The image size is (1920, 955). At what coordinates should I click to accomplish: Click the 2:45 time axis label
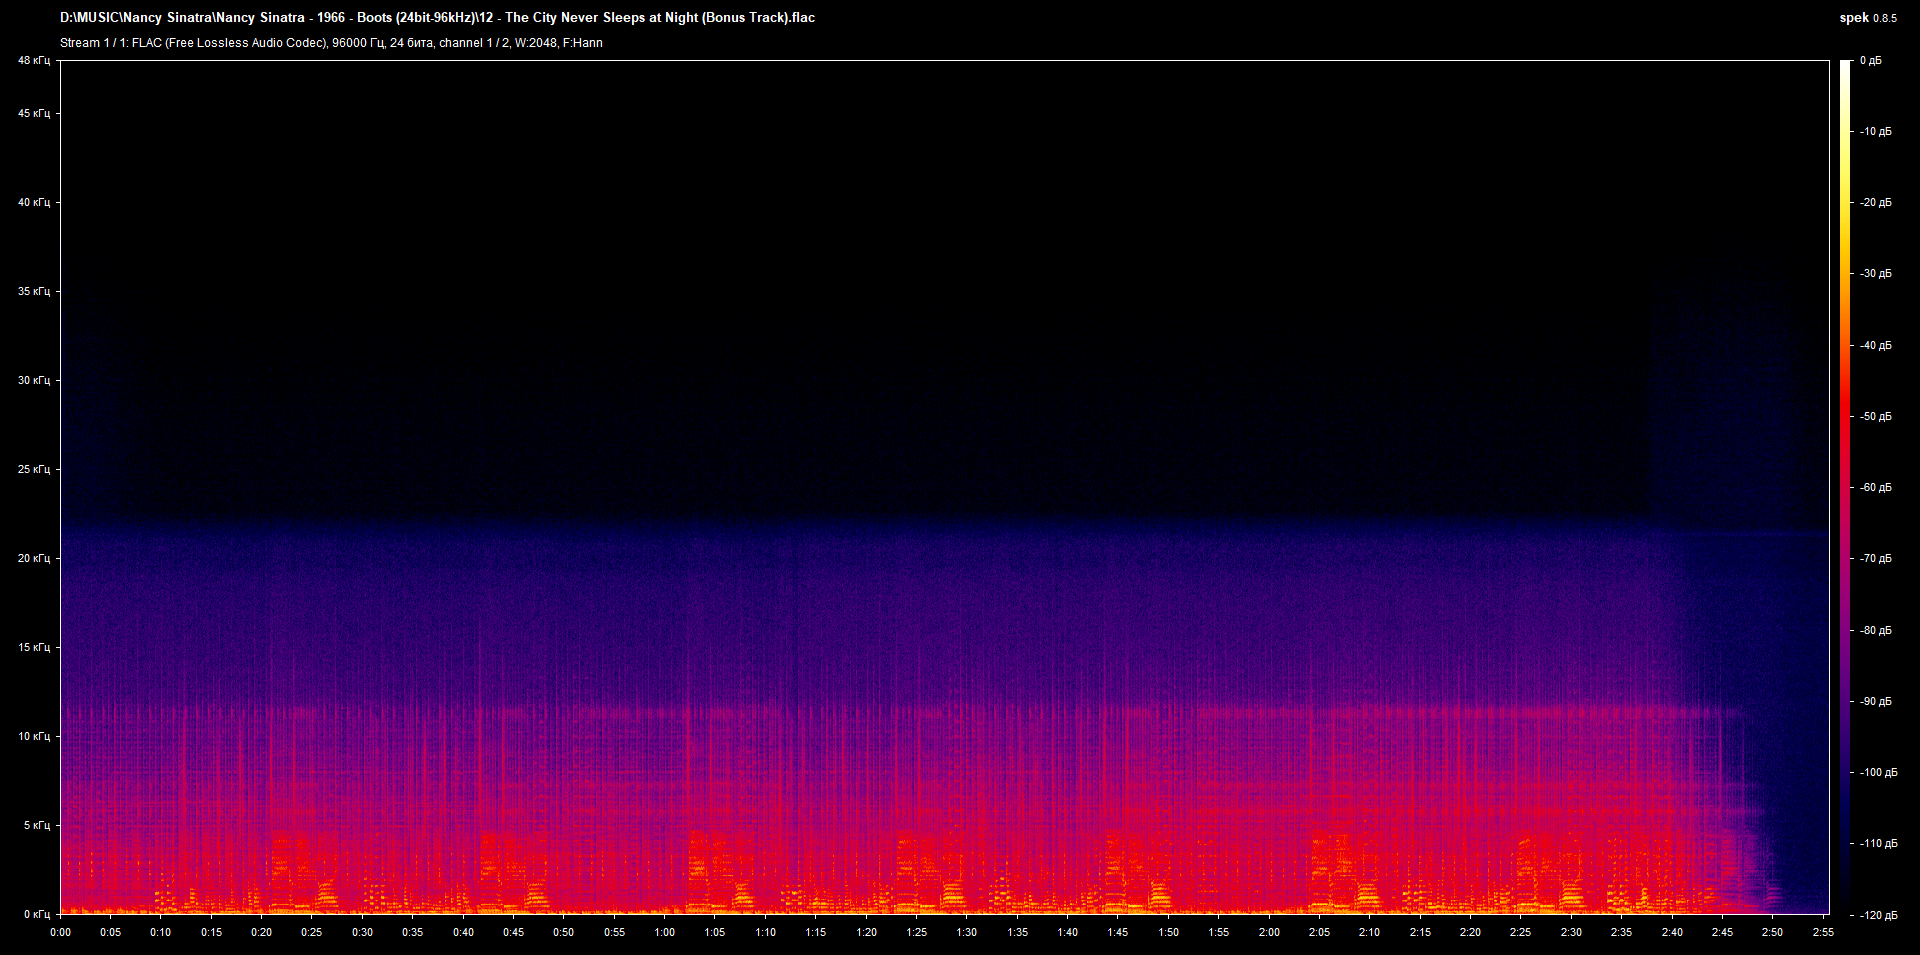[1722, 933]
